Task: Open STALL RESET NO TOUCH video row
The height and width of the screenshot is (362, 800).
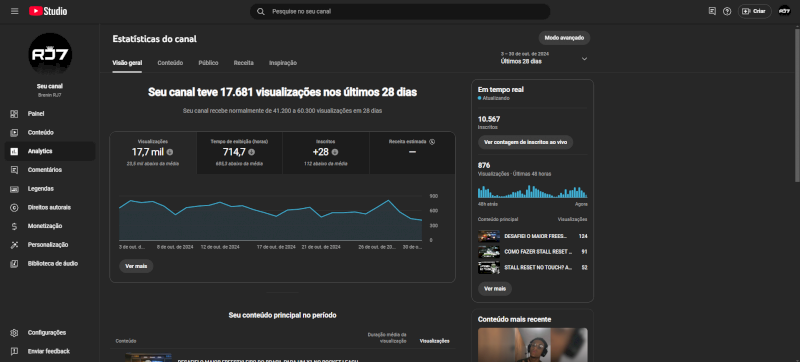Action: pyautogui.click(x=533, y=267)
